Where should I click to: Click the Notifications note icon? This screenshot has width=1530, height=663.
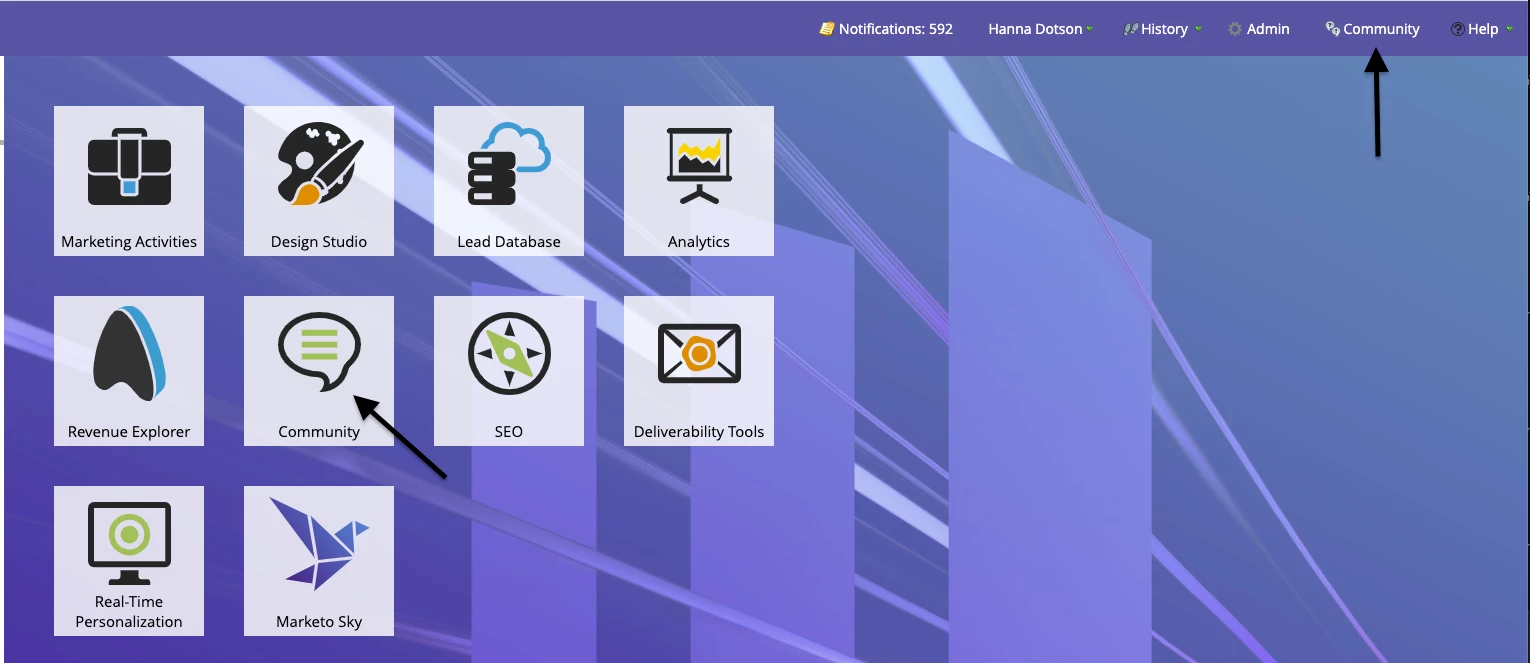827,29
